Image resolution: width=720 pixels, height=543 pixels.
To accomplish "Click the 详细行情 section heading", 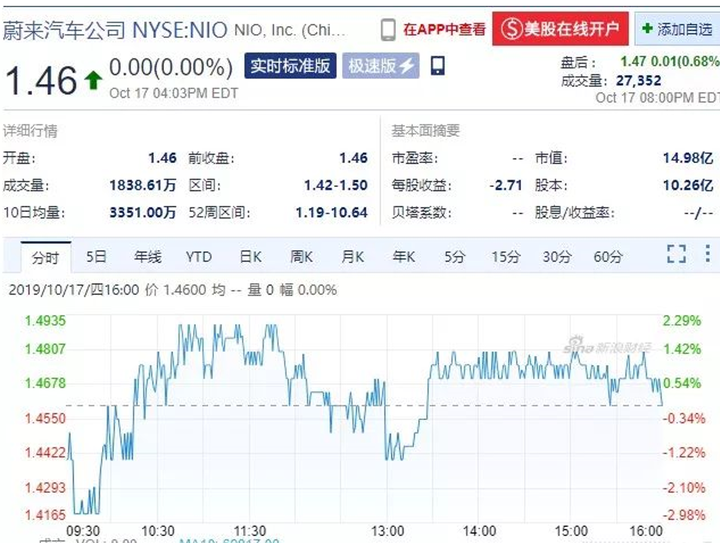I will tap(30, 131).
